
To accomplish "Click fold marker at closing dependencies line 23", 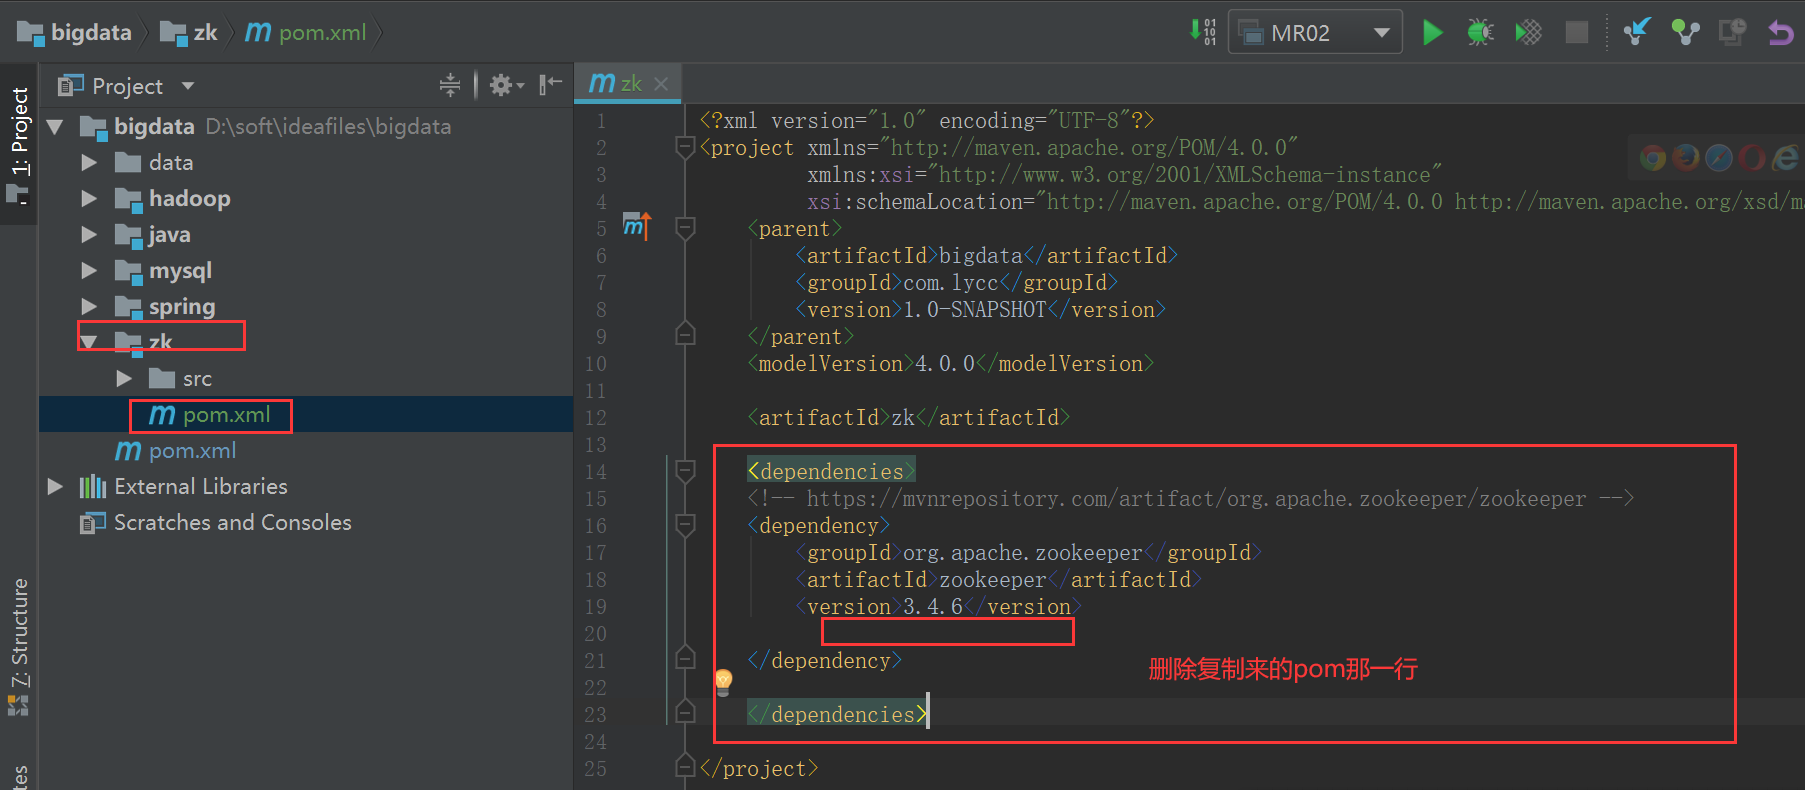I will point(685,712).
